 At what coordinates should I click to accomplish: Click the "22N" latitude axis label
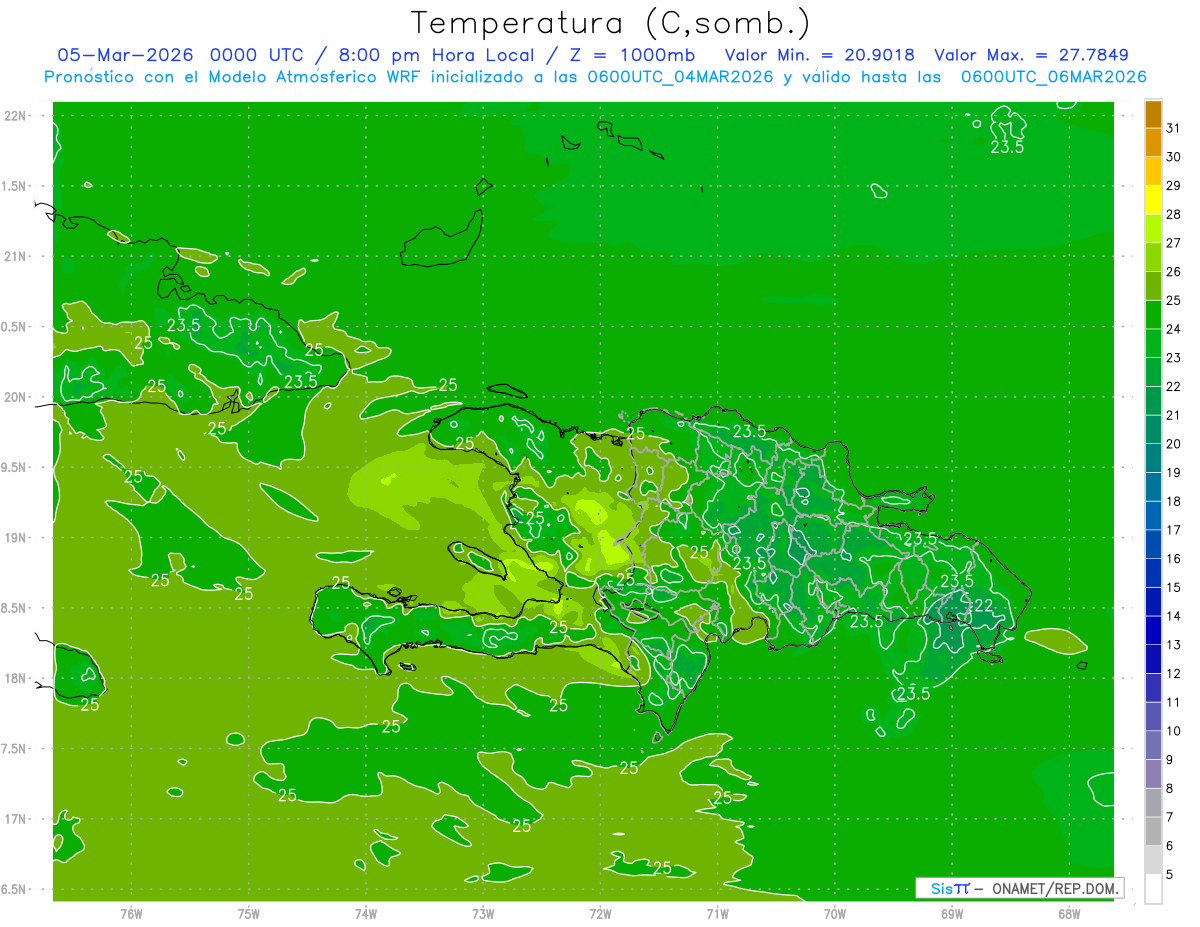pos(15,116)
